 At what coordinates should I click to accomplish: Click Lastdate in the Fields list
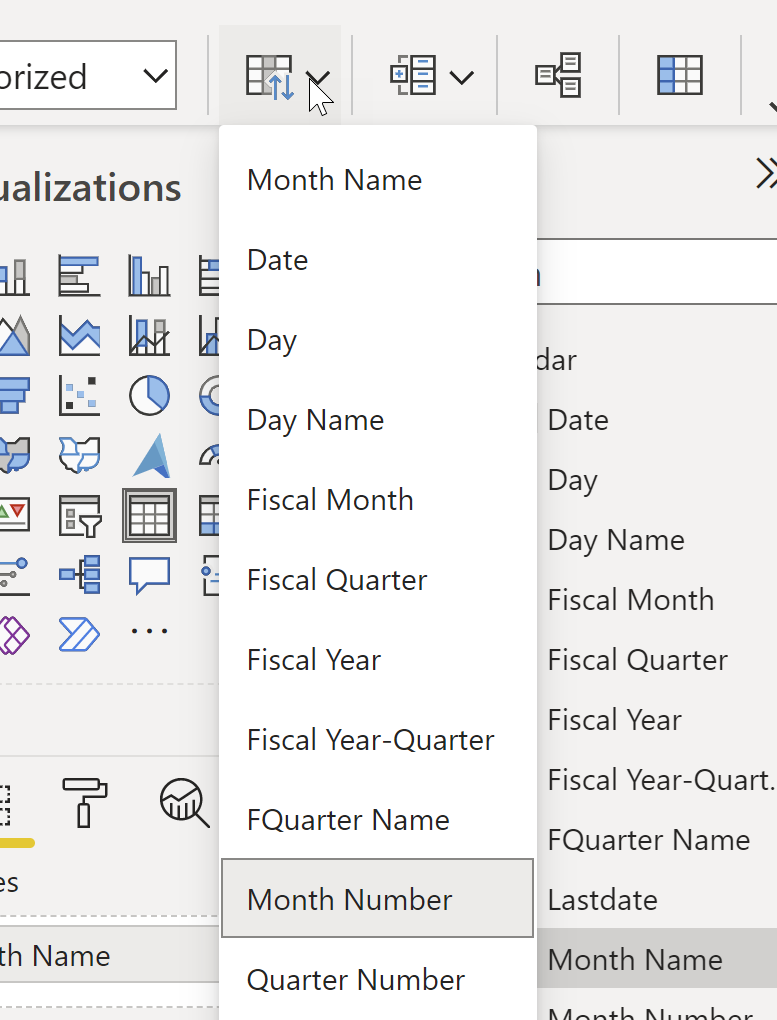(602, 899)
